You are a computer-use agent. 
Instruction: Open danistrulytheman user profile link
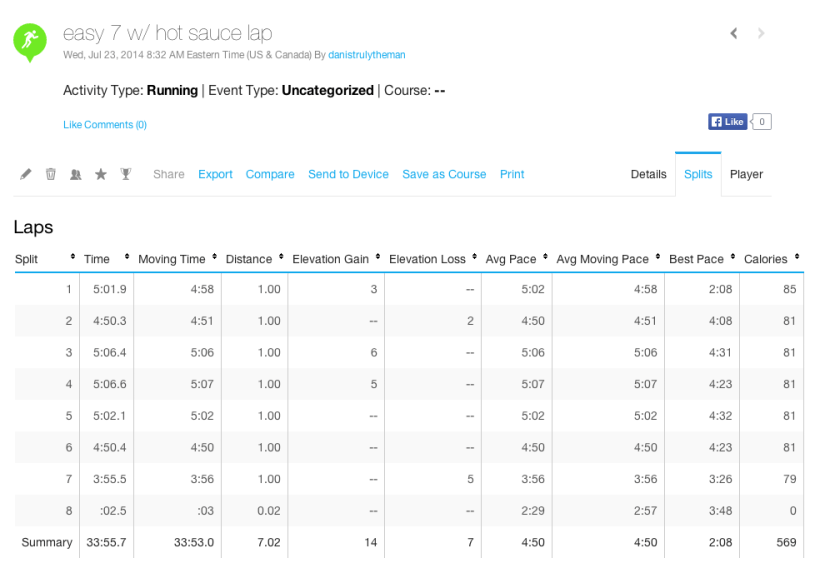pyautogui.click(x=367, y=54)
